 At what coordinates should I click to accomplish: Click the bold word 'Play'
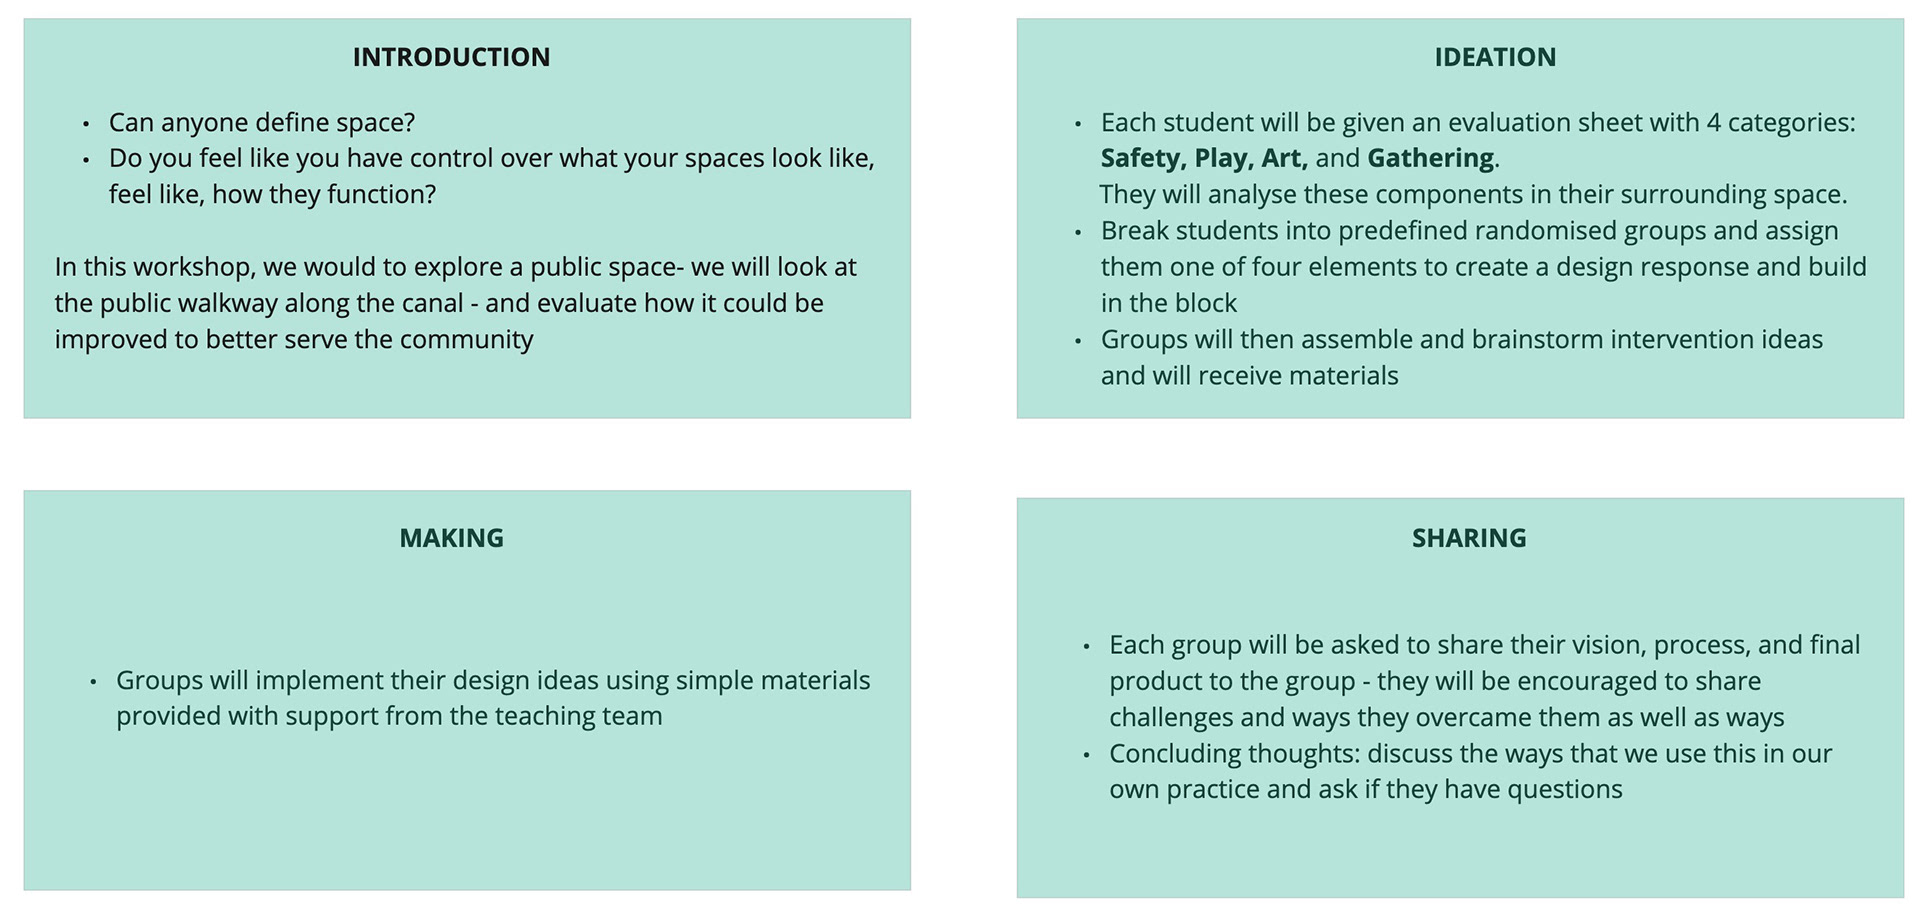coord(1218,158)
